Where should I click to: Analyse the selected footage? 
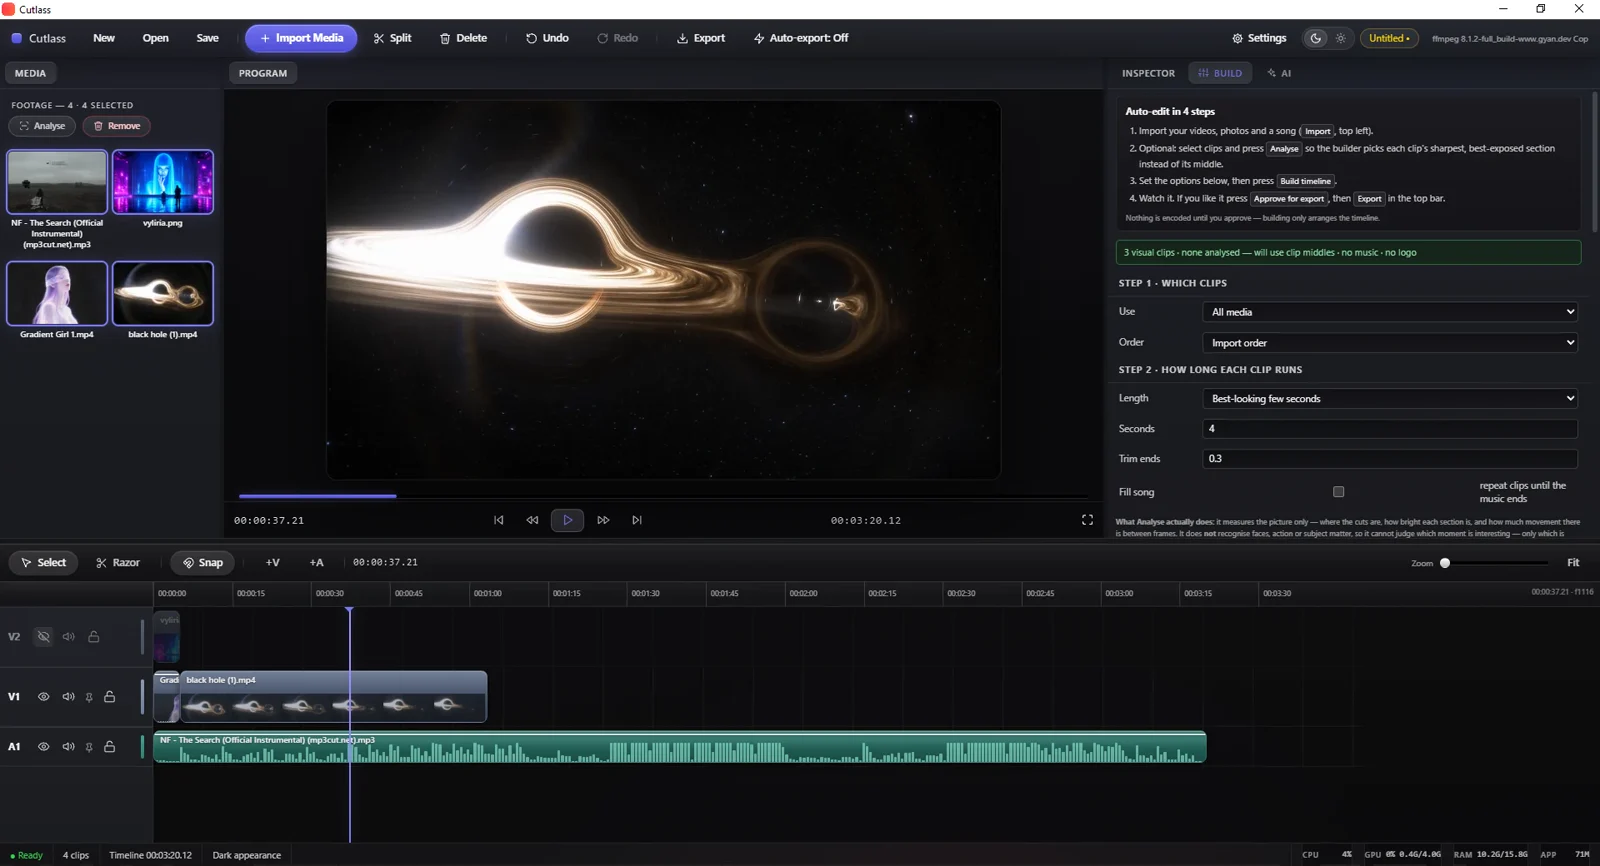tap(42, 126)
